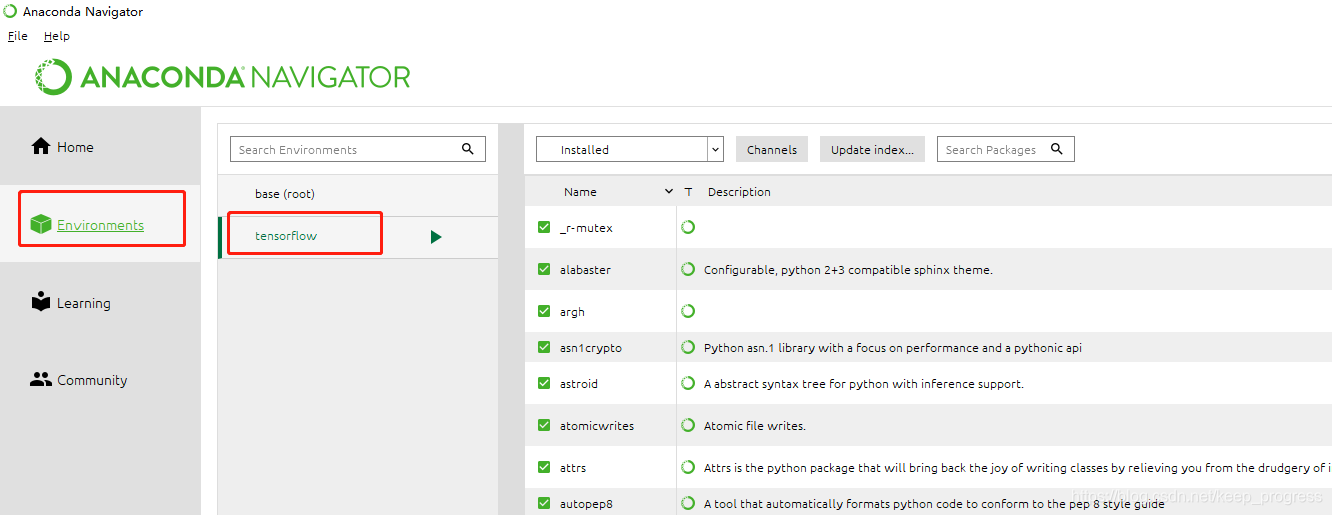Click the Community people icon

click(x=41, y=380)
